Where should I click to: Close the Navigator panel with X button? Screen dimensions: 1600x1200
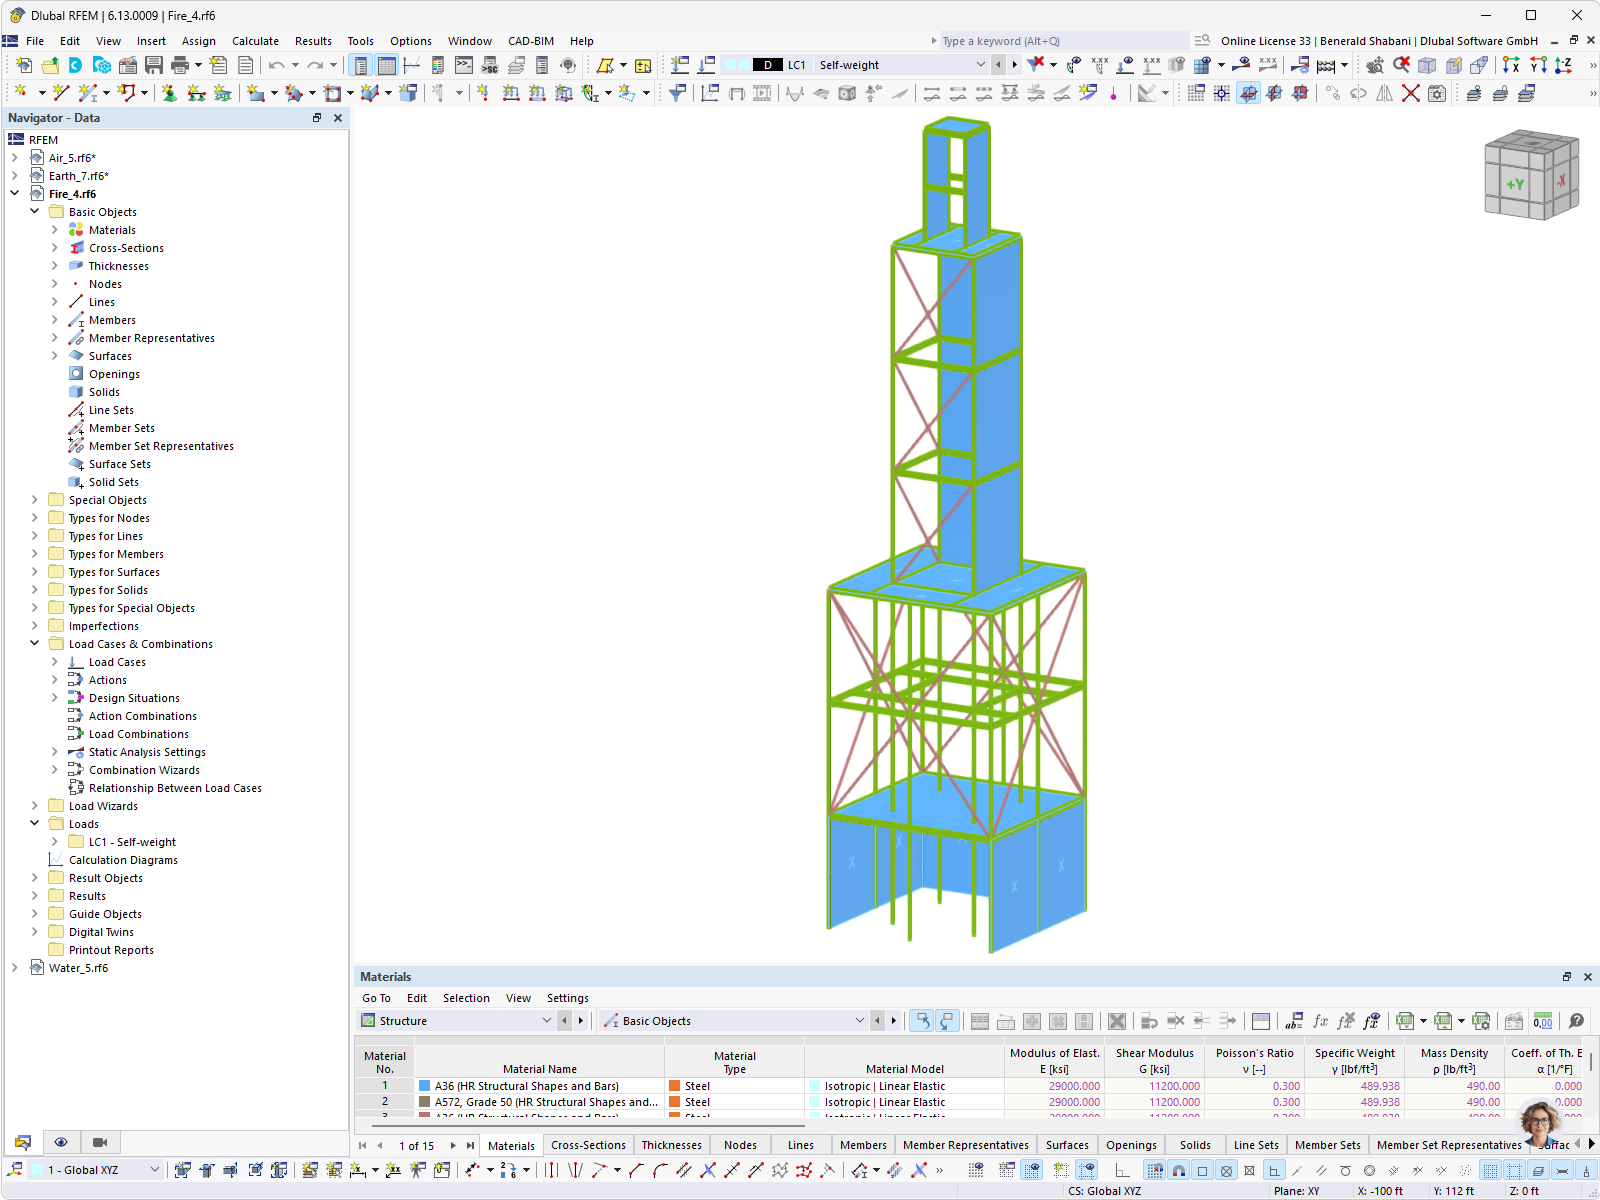coord(338,118)
